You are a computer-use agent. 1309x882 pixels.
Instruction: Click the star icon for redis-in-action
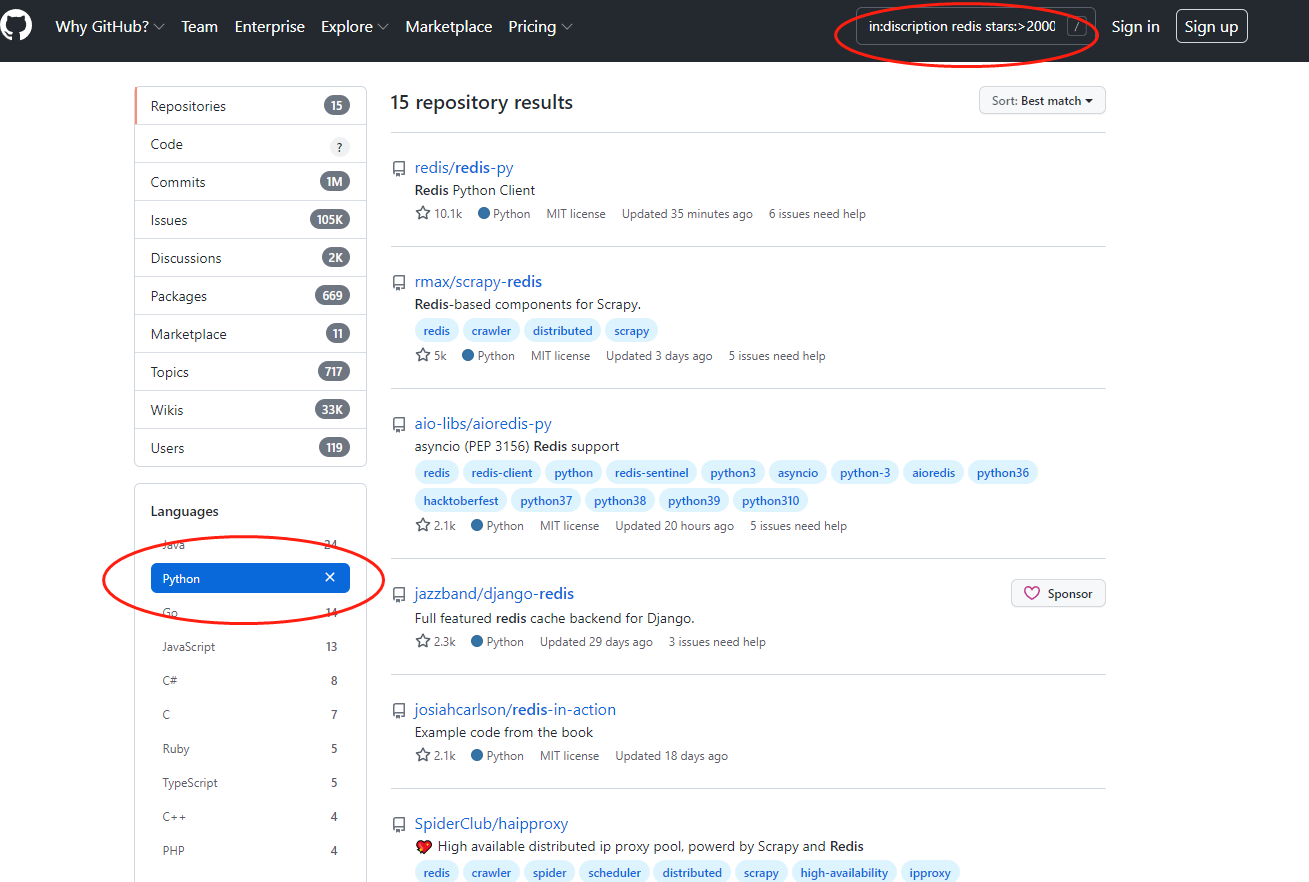pyautogui.click(x=423, y=755)
